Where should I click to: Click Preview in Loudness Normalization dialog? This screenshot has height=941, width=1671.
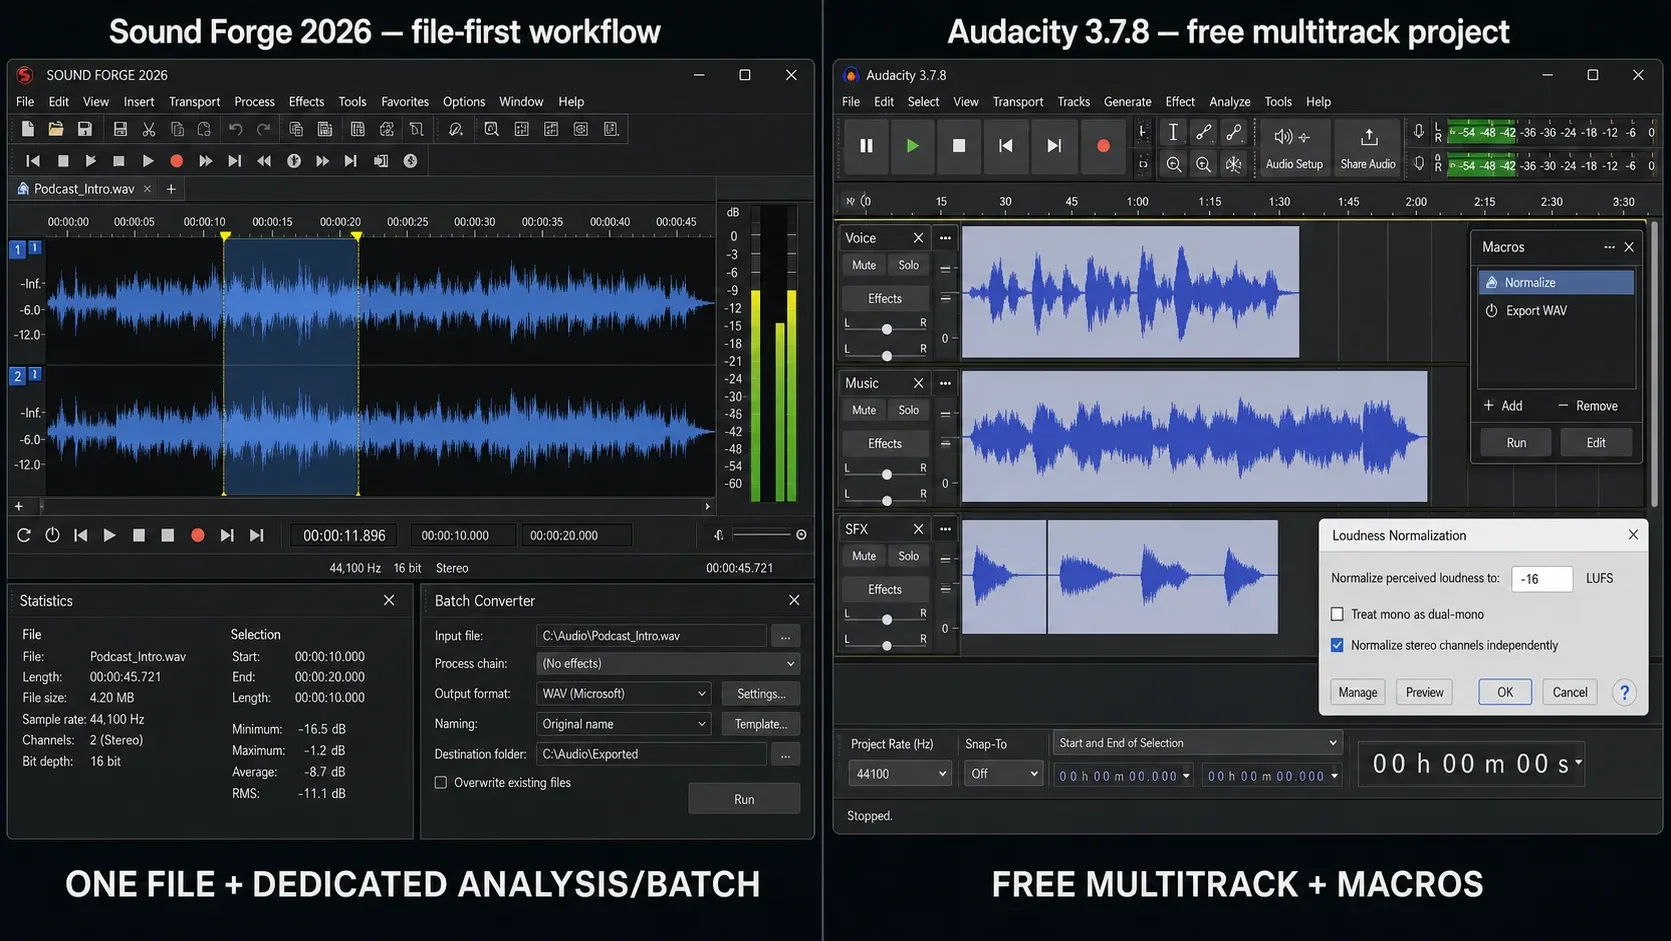(x=1424, y=692)
